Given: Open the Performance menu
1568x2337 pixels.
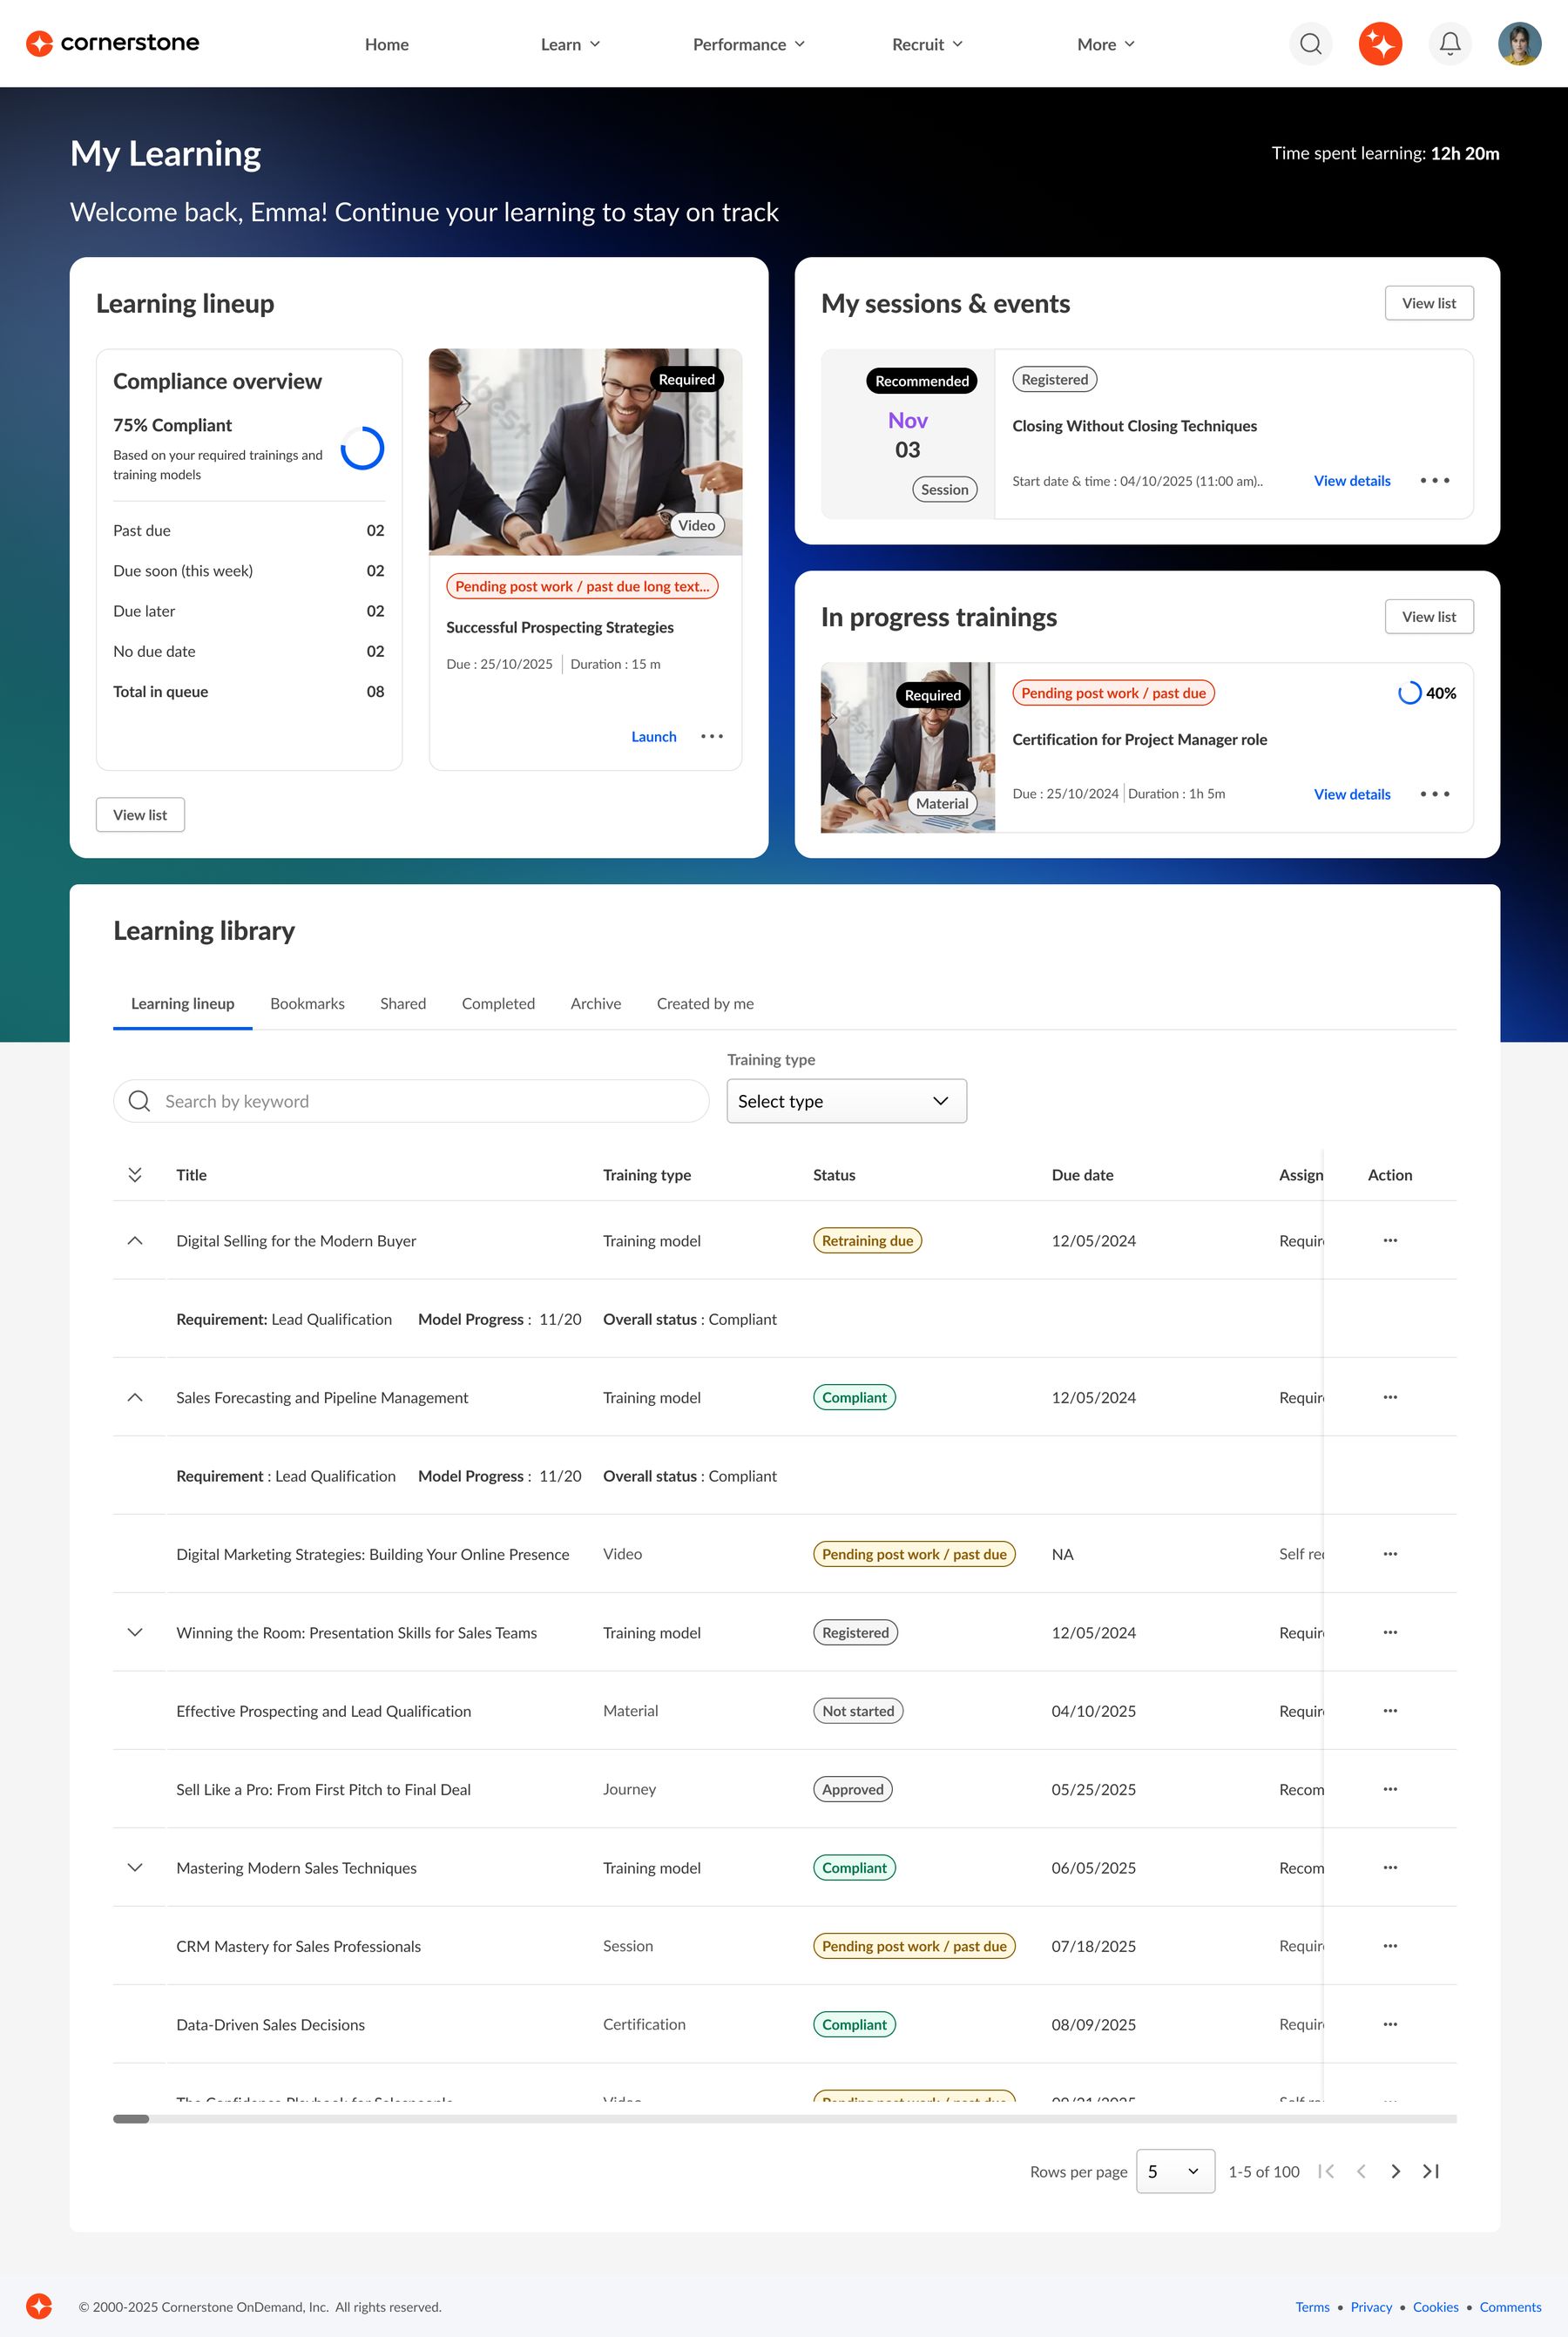Looking at the screenshot, I should click(749, 44).
